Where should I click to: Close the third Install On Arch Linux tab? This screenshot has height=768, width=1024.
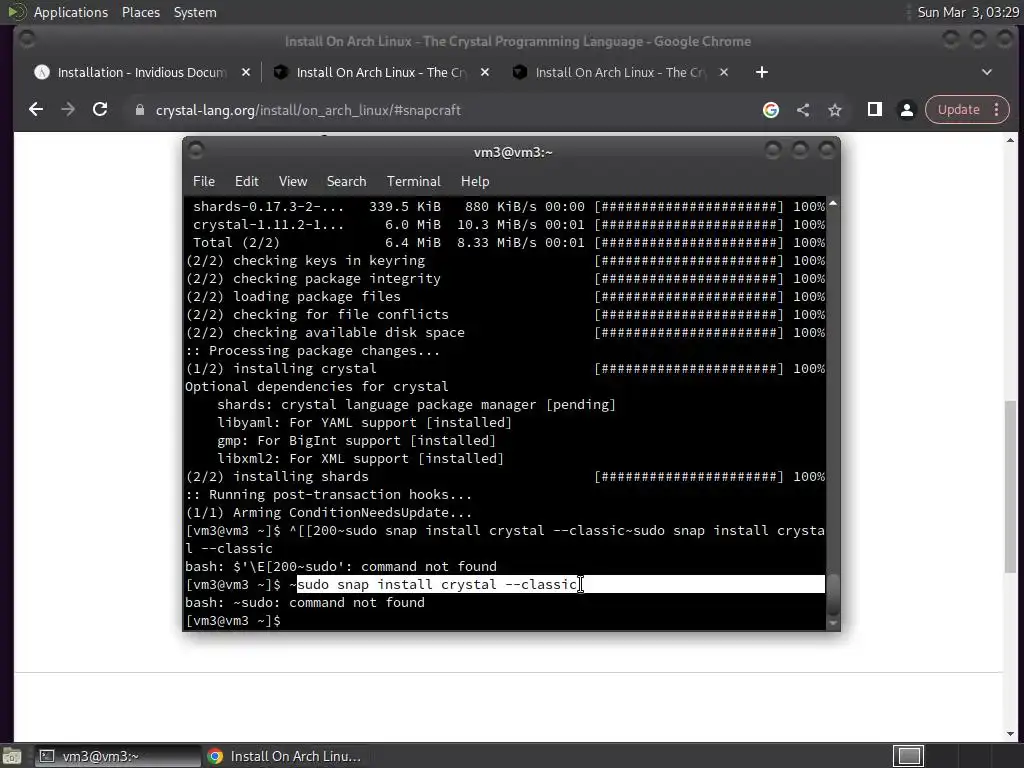pos(724,72)
